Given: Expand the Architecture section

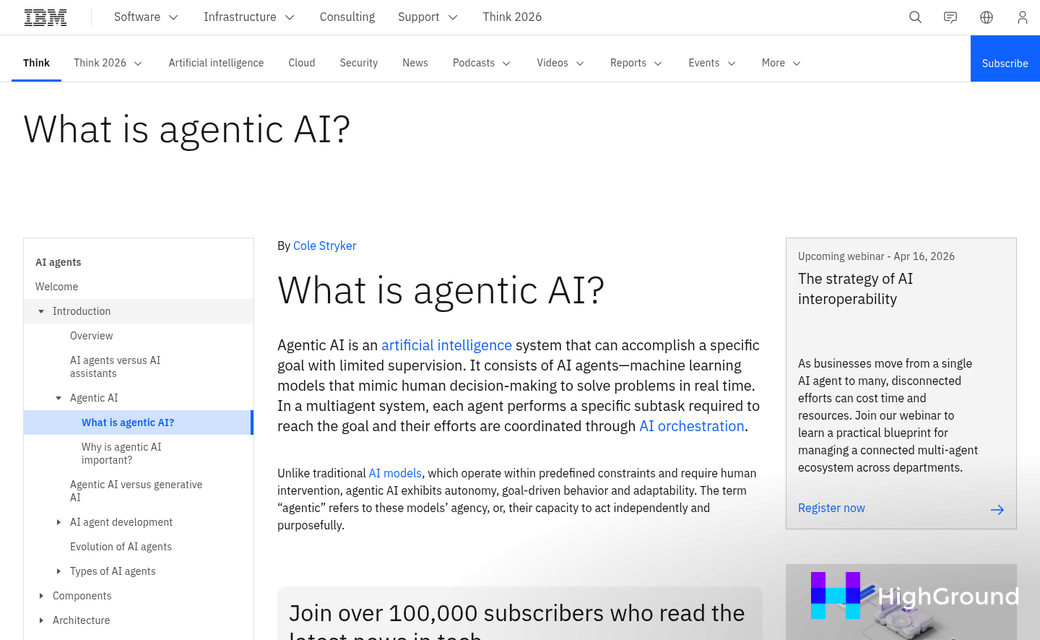Looking at the screenshot, I should point(41,620).
